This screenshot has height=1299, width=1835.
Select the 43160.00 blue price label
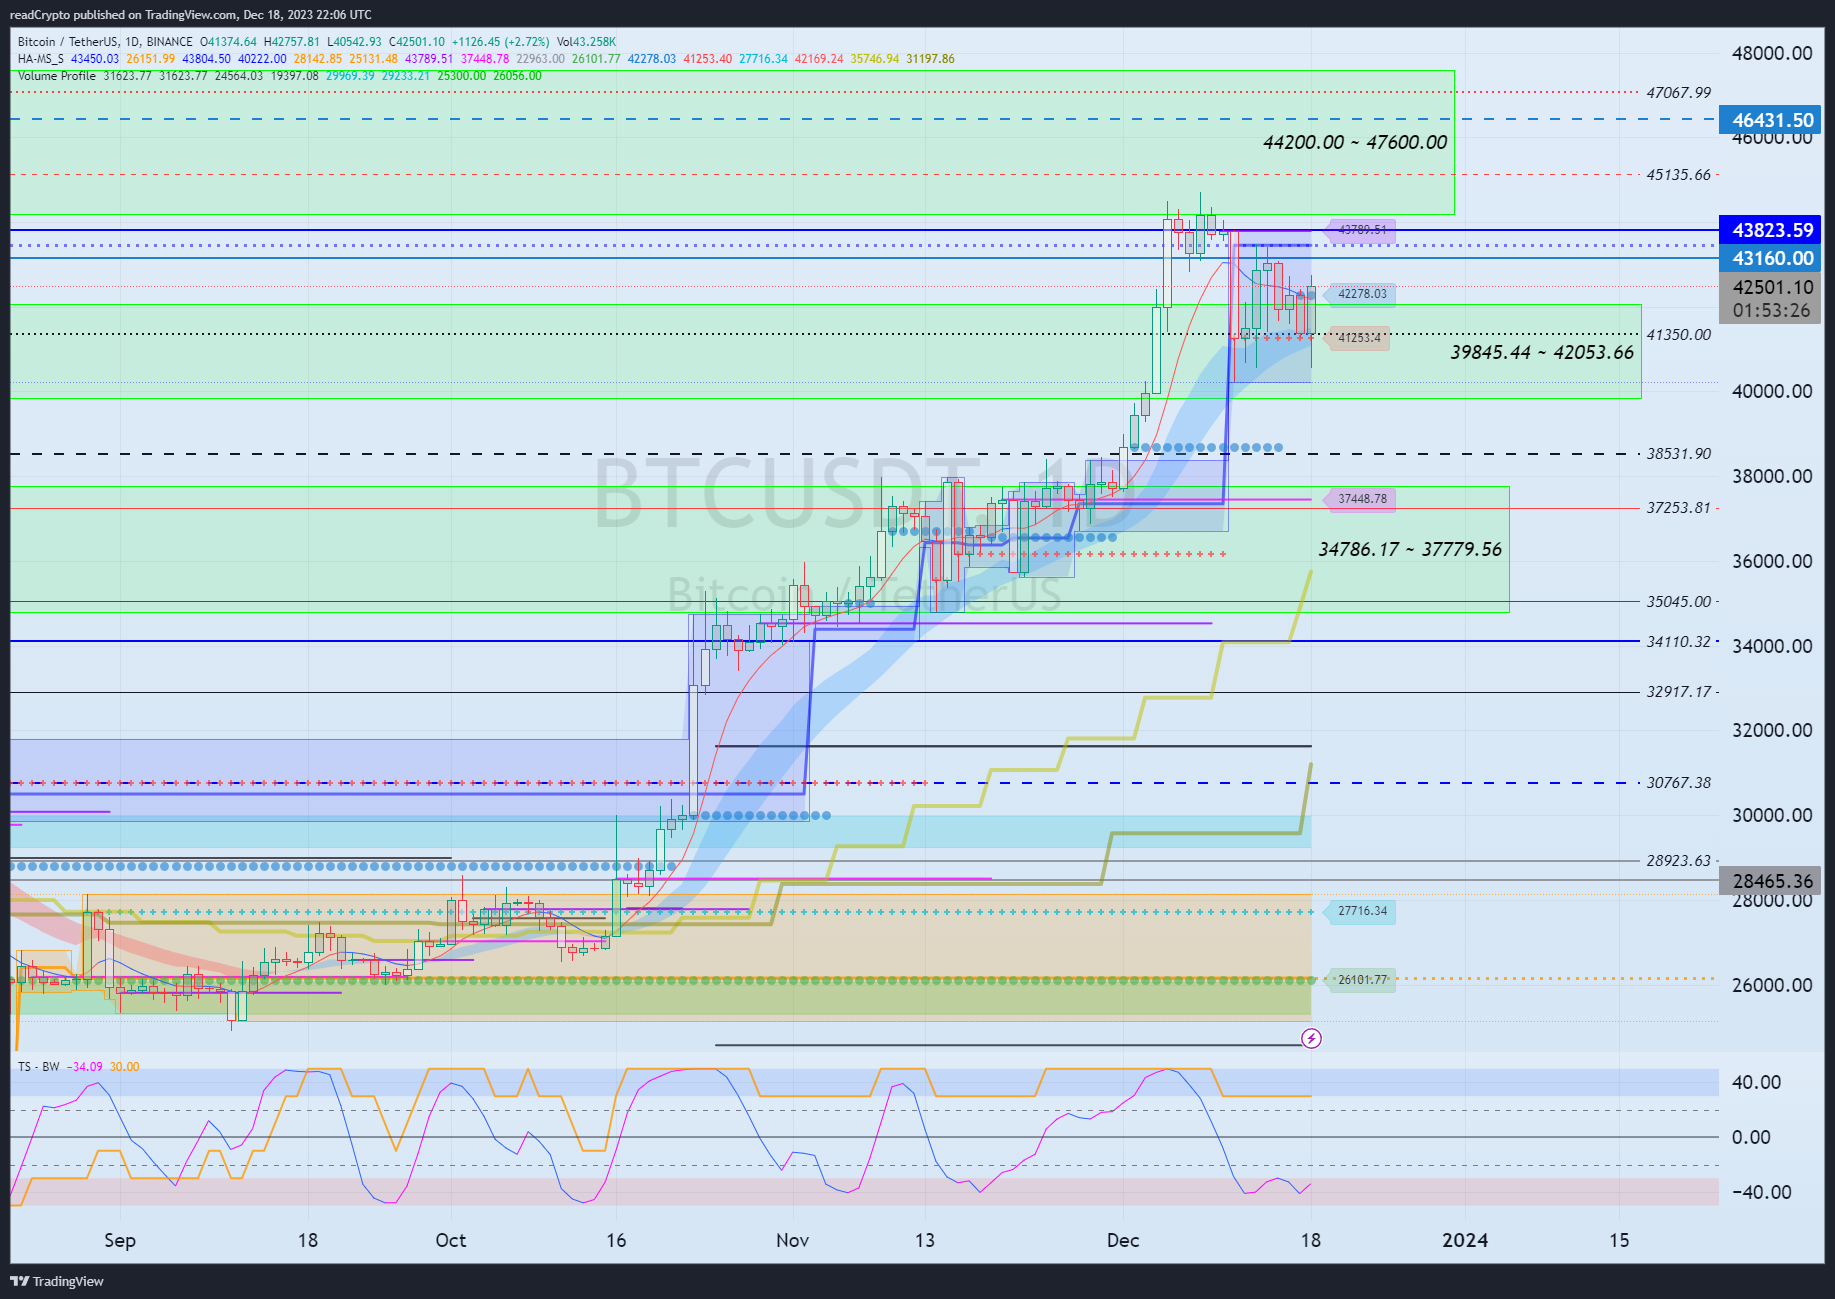pos(1772,258)
